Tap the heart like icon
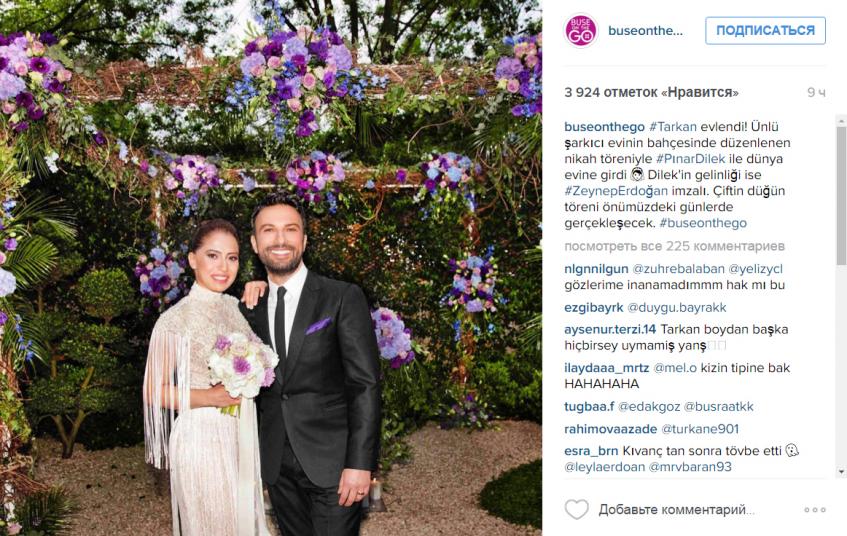Viewport: 847px width, 536px height. pyautogui.click(x=576, y=509)
